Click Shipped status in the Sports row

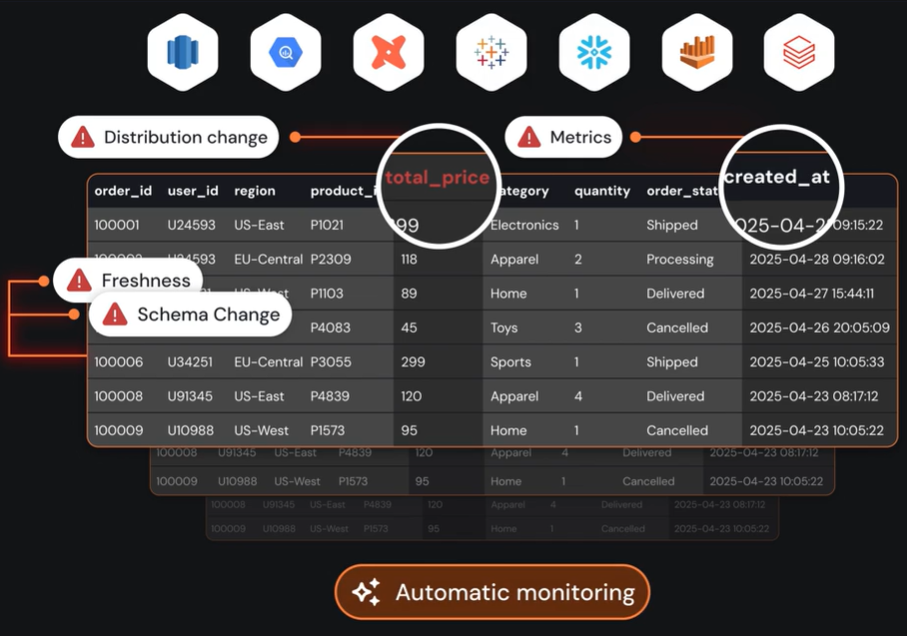(672, 362)
